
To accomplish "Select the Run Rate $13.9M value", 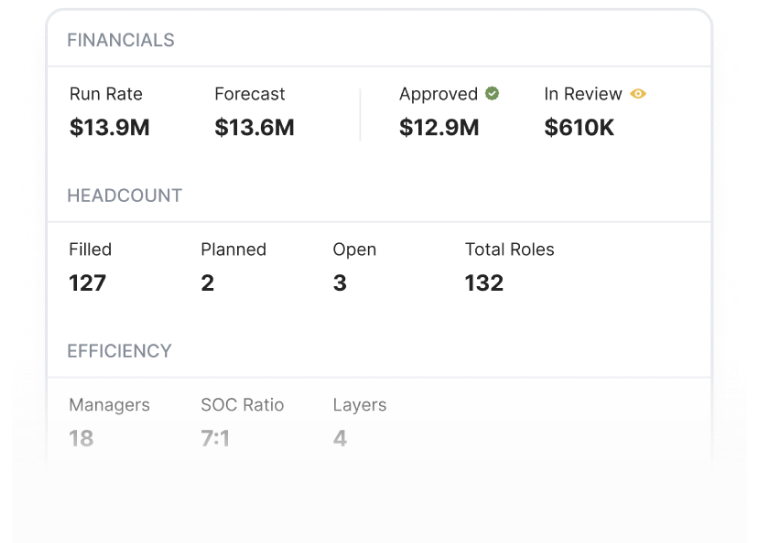I will pyautogui.click(x=109, y=127).
